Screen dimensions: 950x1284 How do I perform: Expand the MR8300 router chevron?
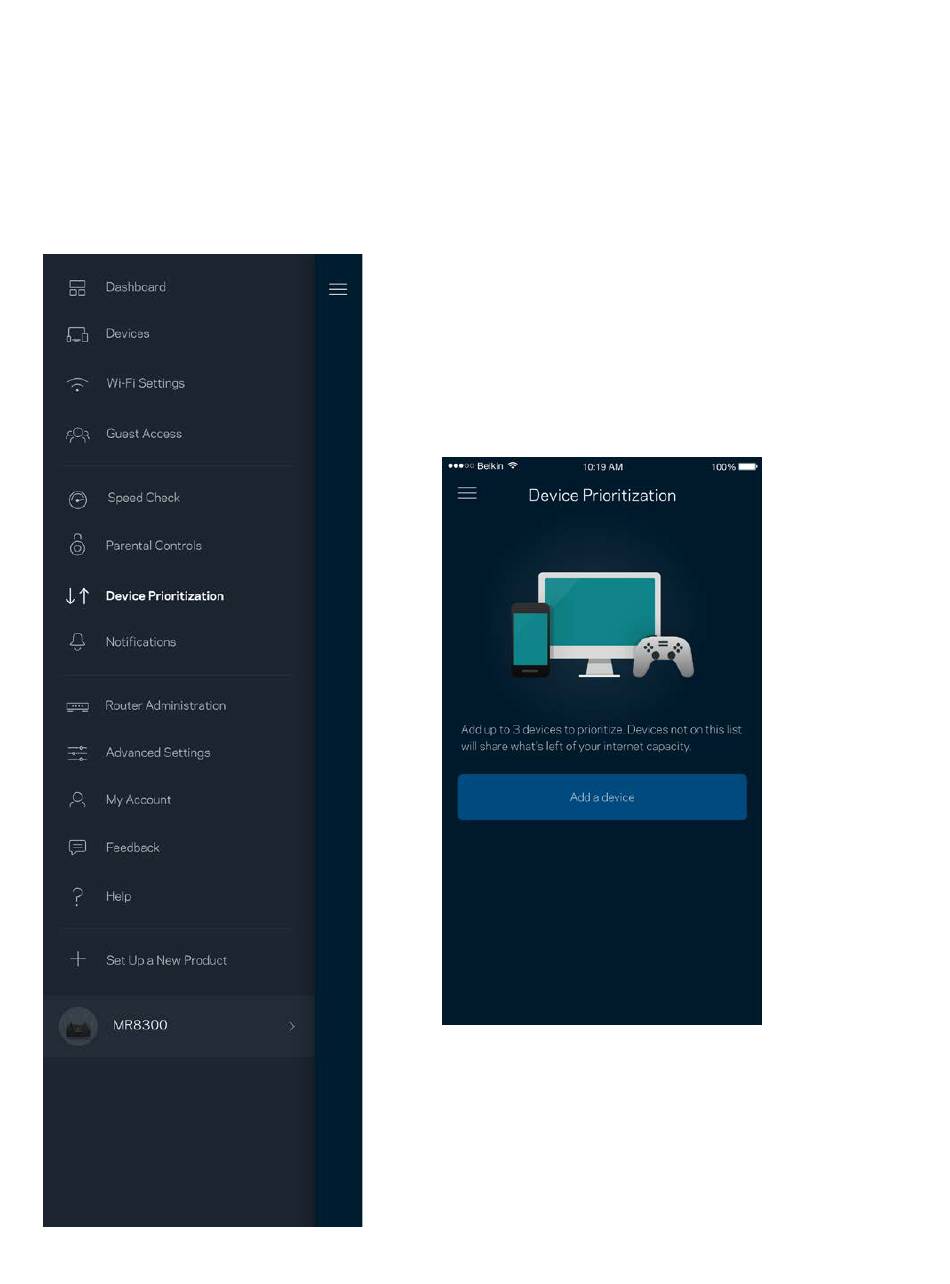pyautogui.click(x=292, y=1026)
